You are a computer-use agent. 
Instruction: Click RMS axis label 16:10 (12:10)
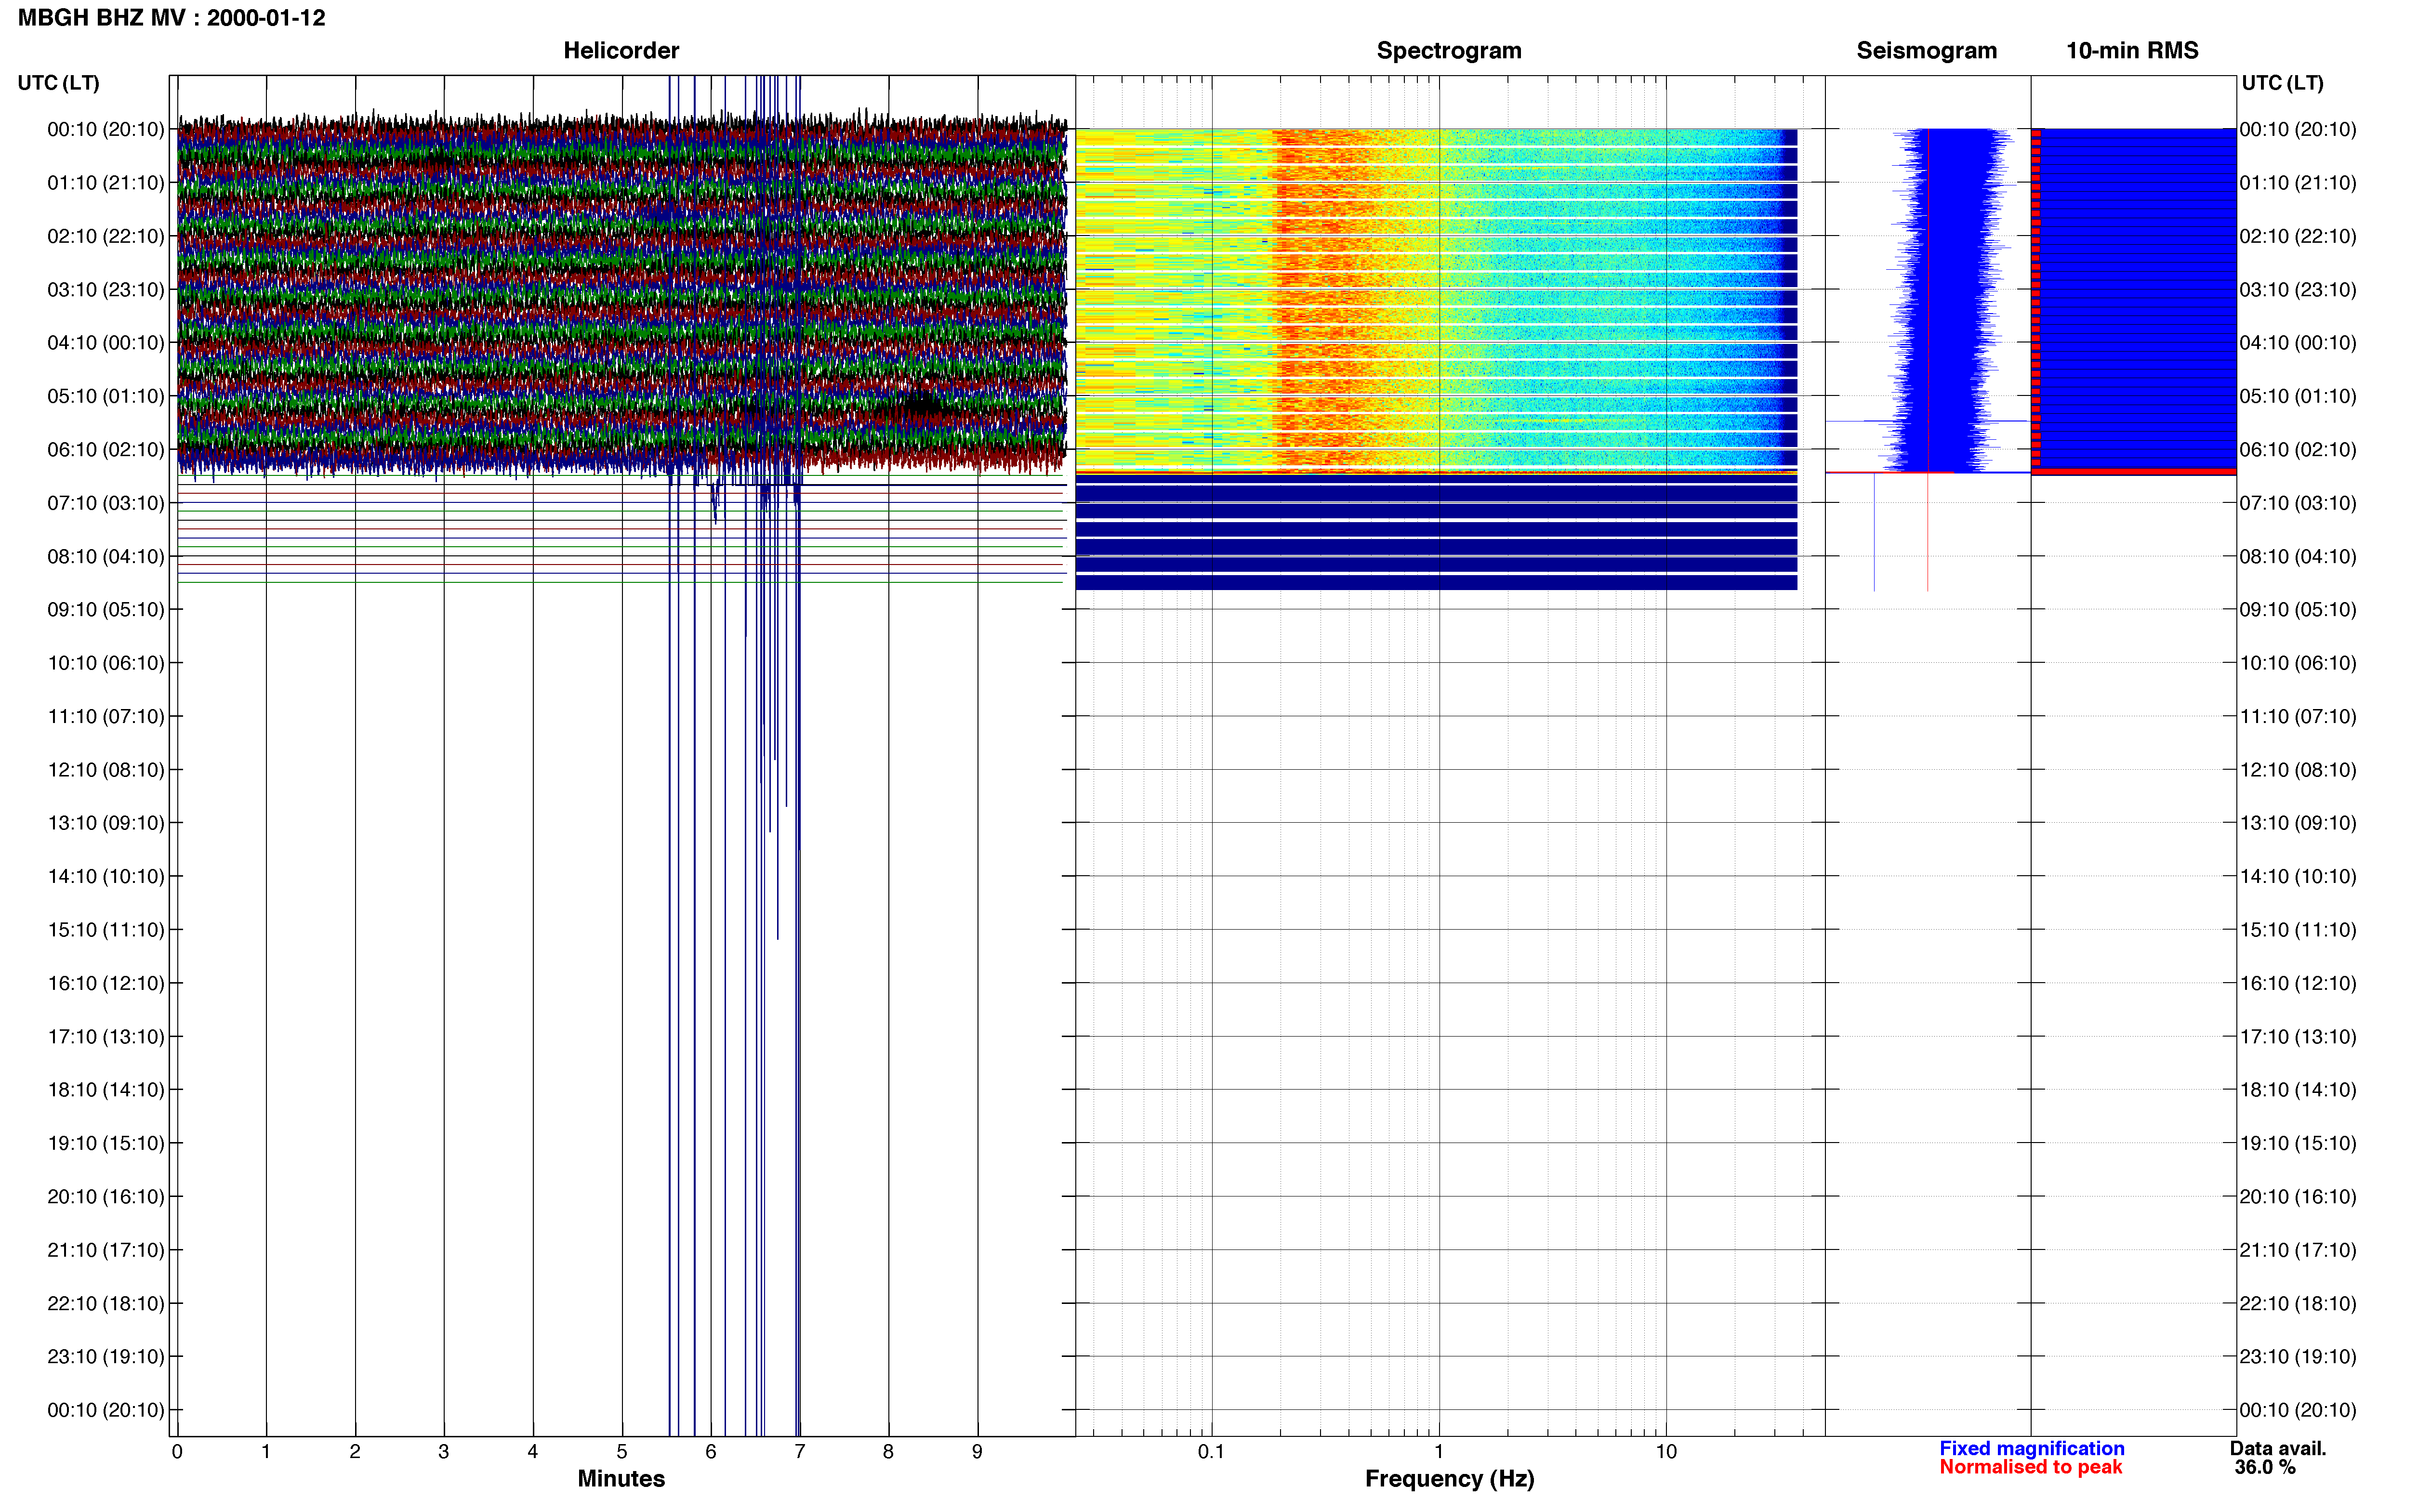tap(2298, 983)
